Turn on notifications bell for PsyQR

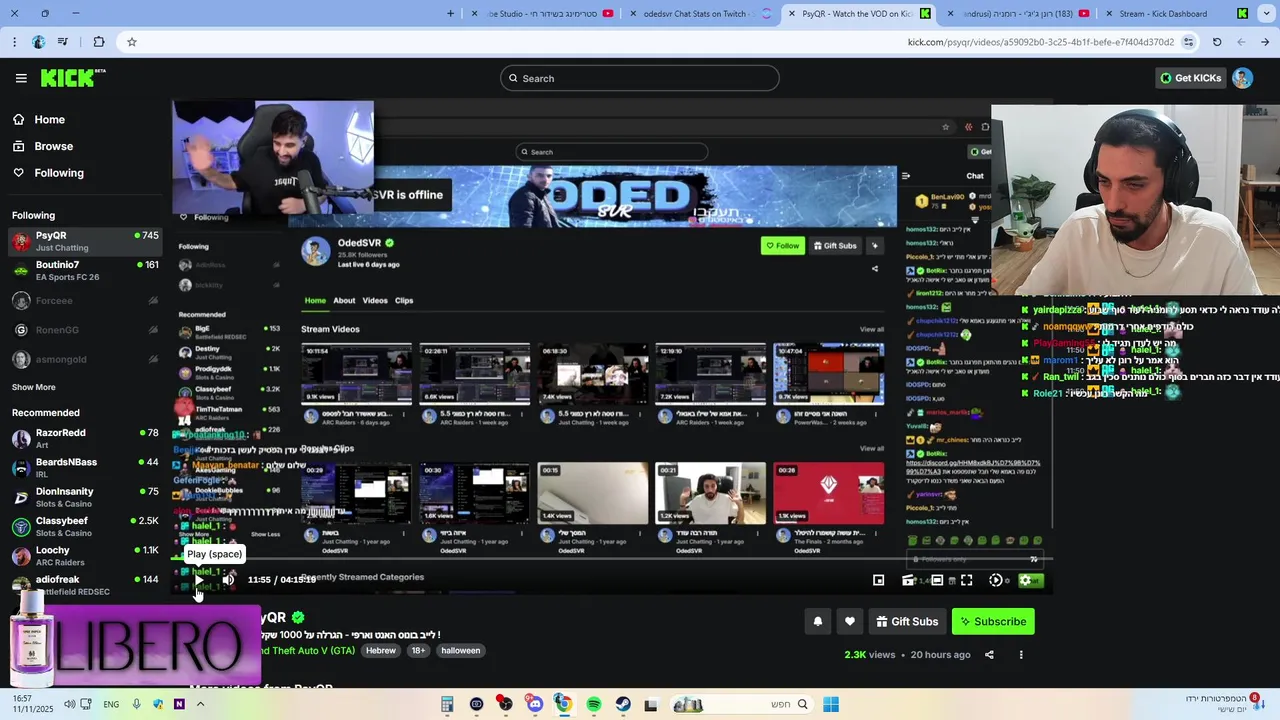click(x=818, y=621)
